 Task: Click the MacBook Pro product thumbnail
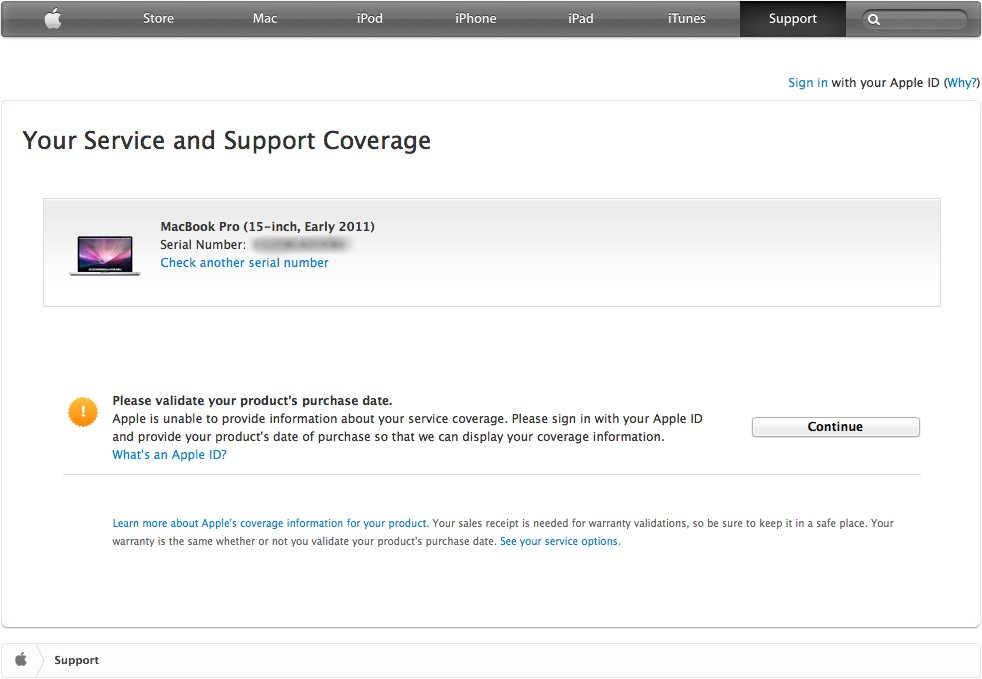(105, 256)
